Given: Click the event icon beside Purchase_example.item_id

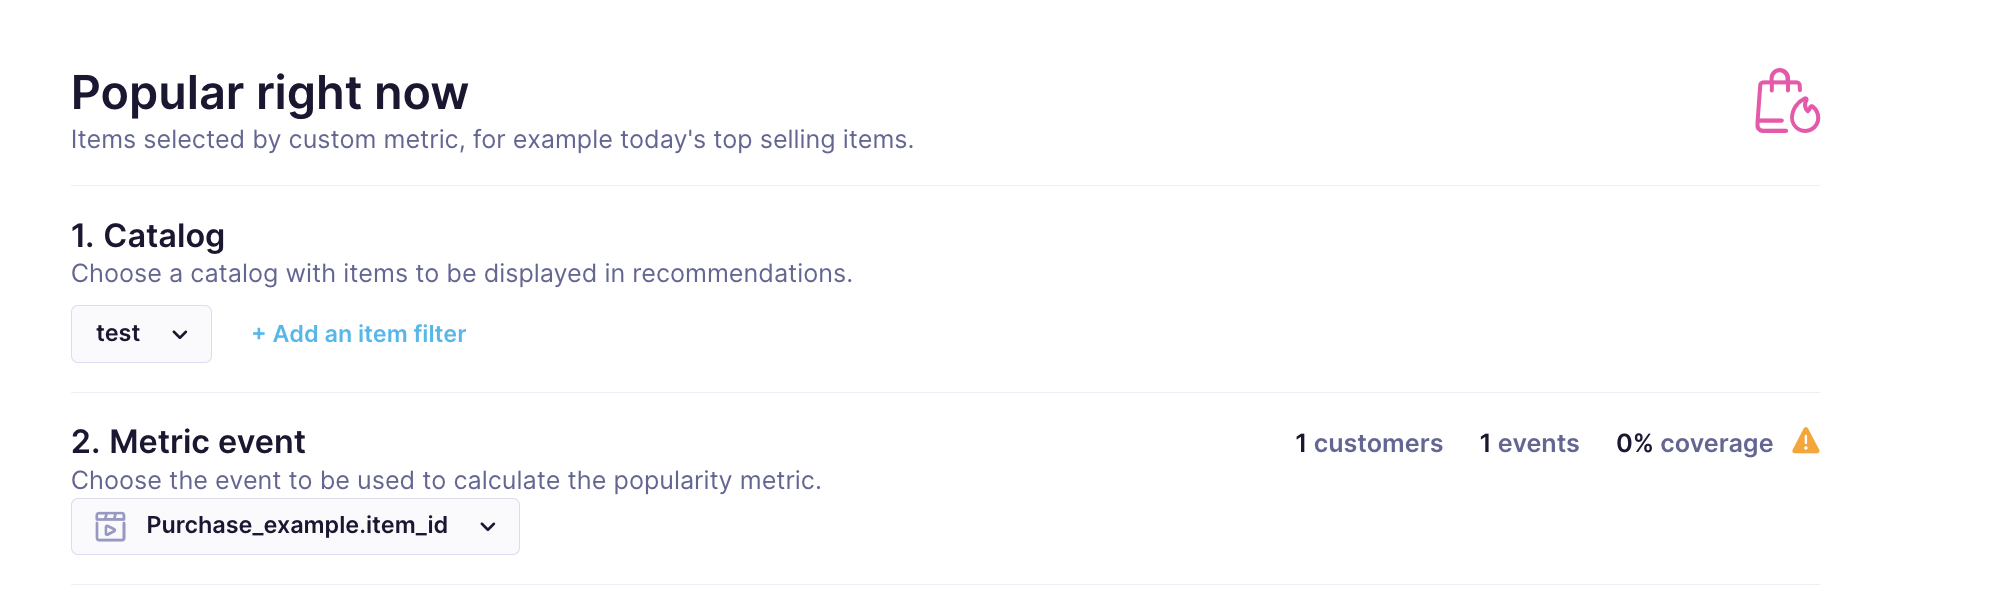Looking at the screenshot, I should (110, 526).
